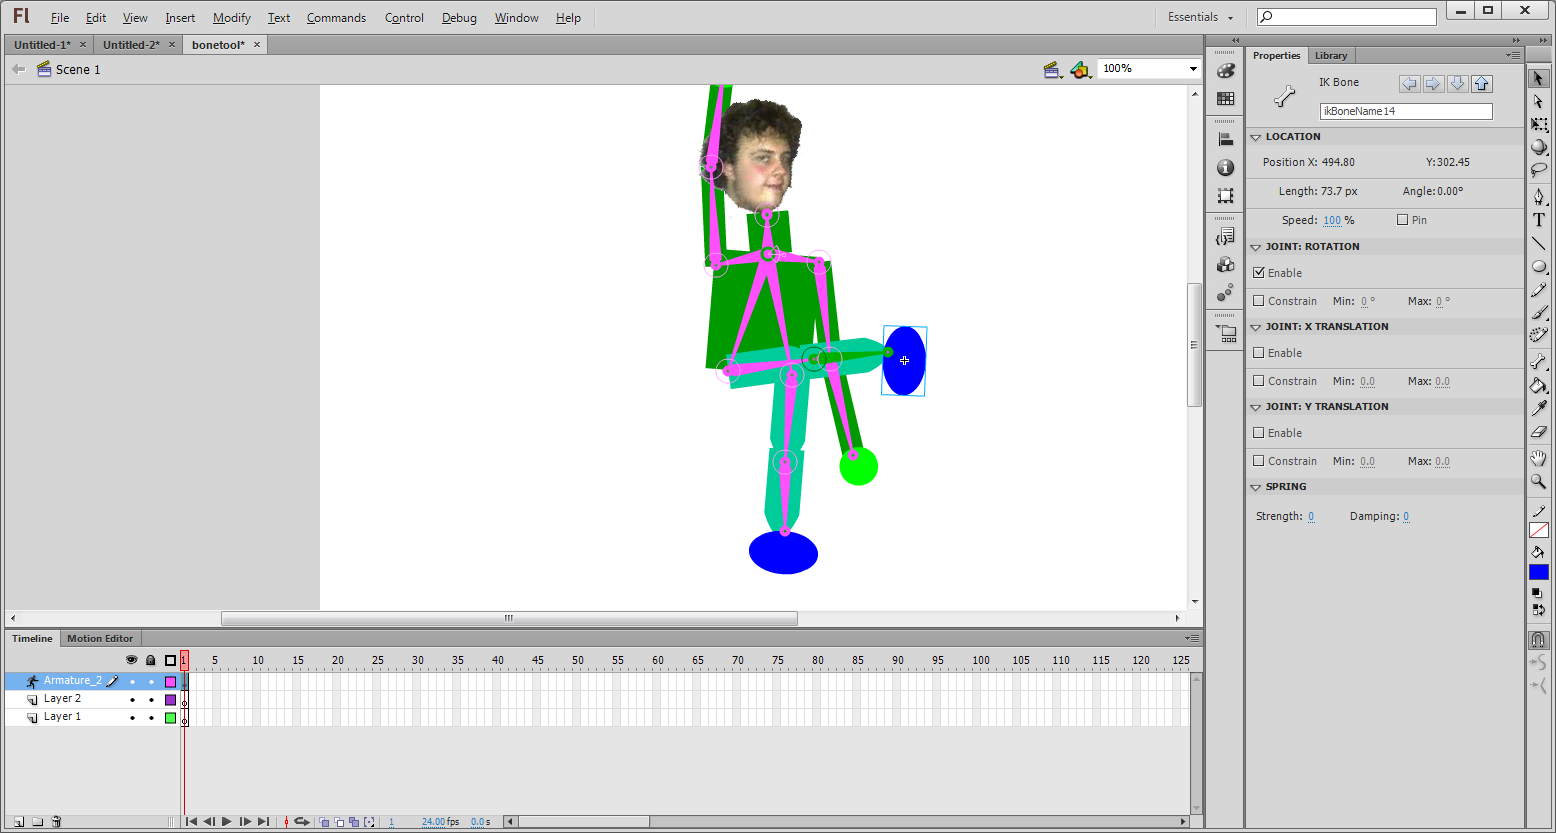
Task: Click the Spring Strength value link
Action: pyautogui.click(x=1311, y=515)
